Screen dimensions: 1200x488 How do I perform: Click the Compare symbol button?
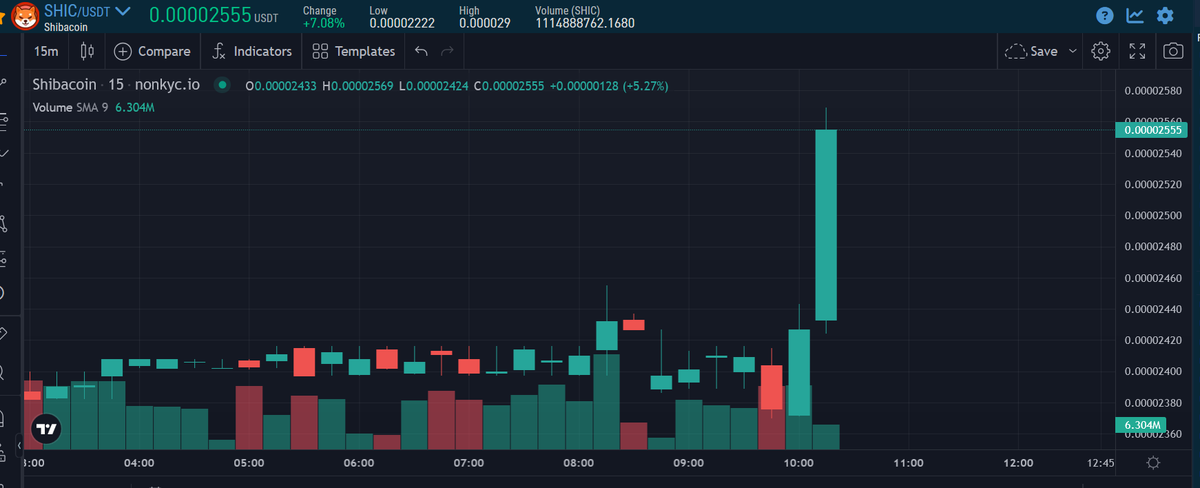pos(152,51)
